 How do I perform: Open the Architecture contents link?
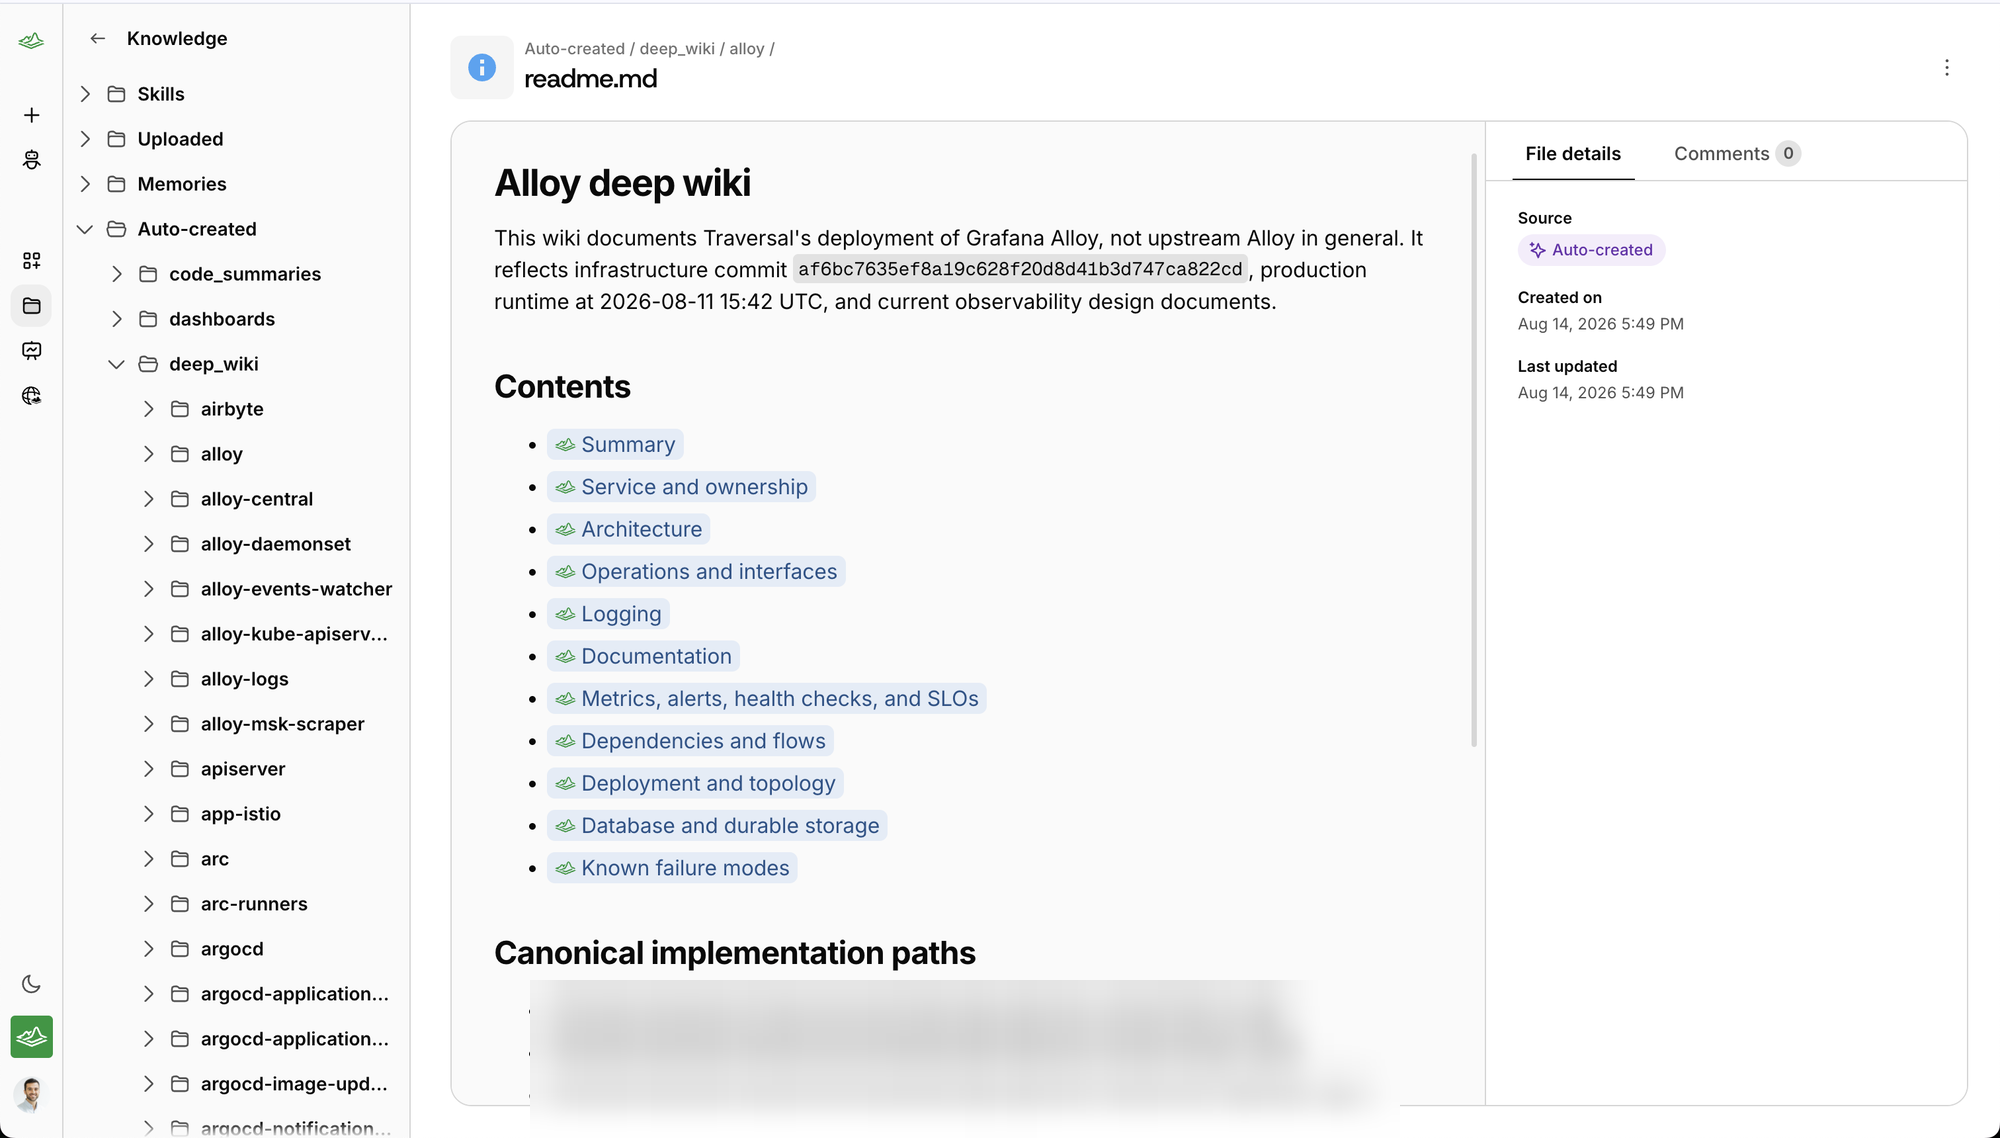pyautogui.click(x=629, y=529)
